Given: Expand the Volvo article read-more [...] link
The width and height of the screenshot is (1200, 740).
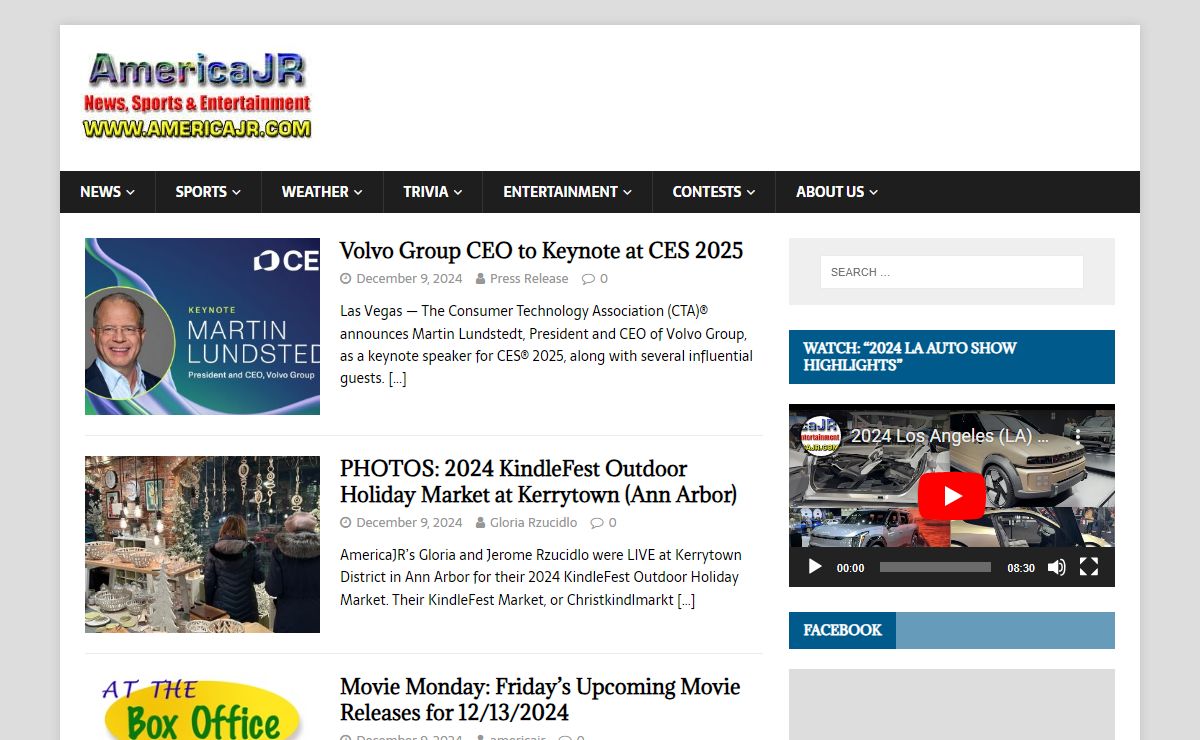Looking at the screenshot, I should [398, 378].
